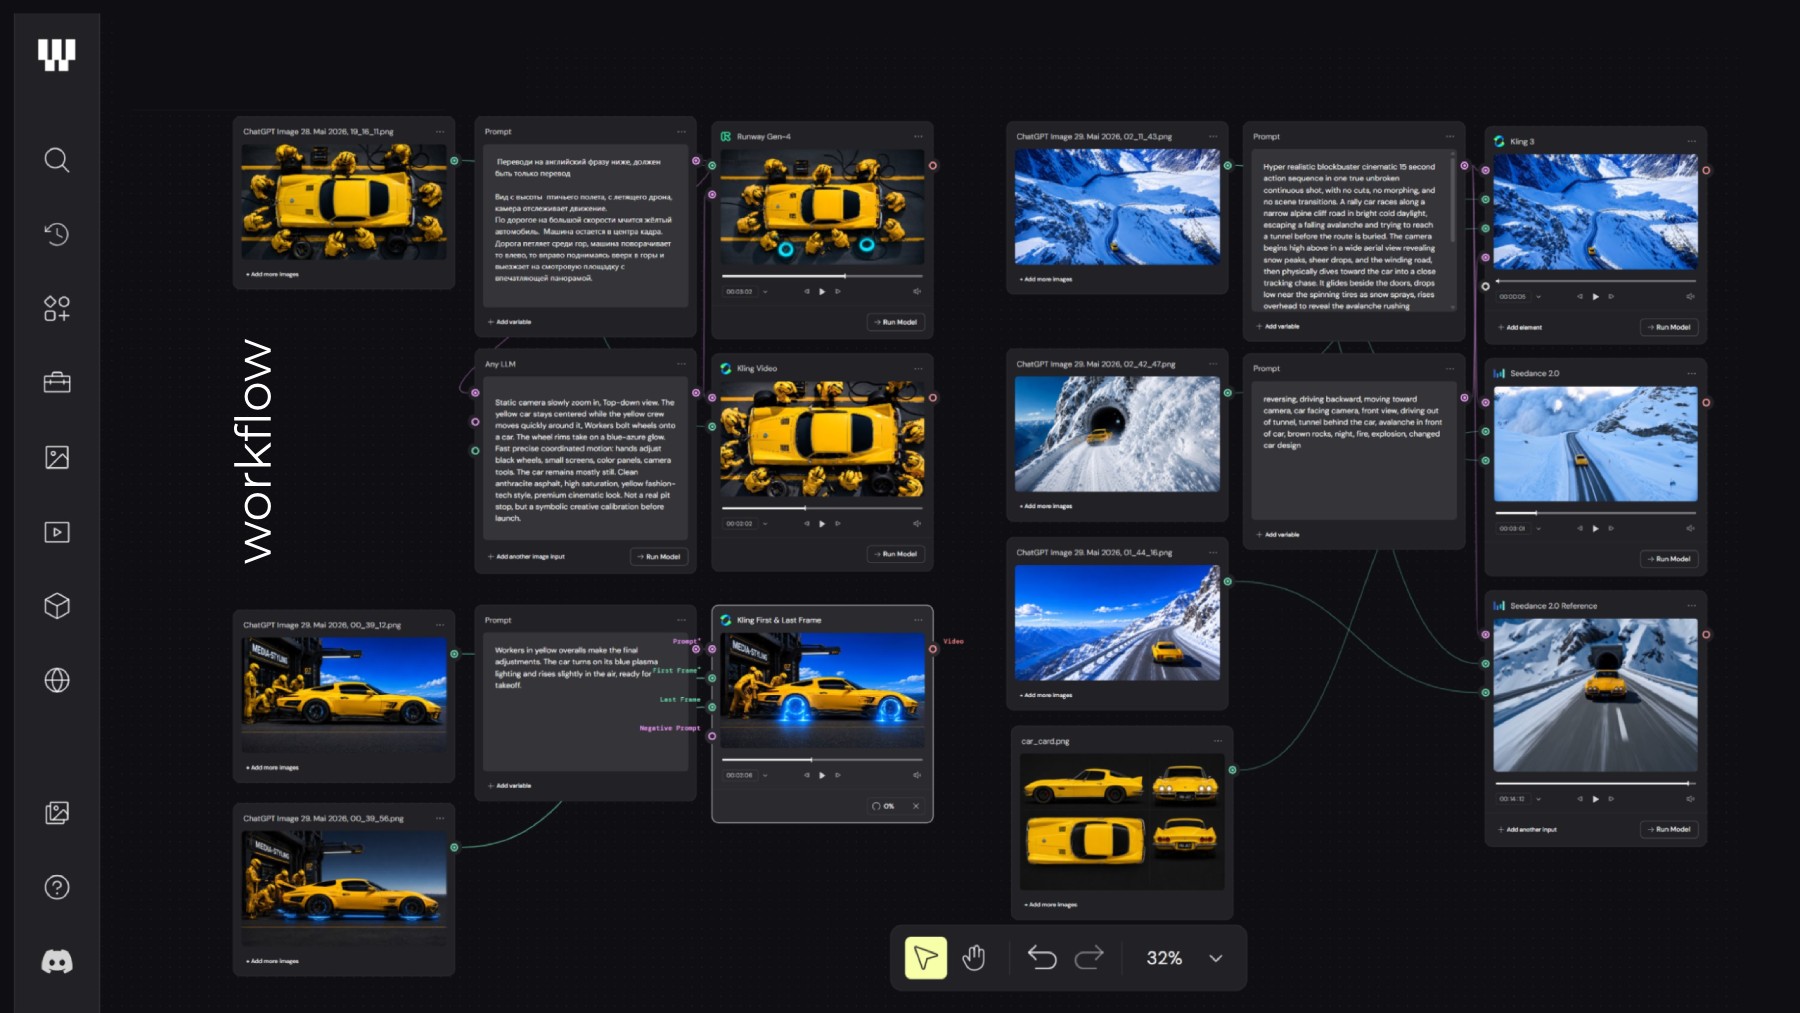Seek the Runway Gen-4 video progress bar
This screenshot has width=1800, height=1013.
pyautogui.click(x=822, y=276)
